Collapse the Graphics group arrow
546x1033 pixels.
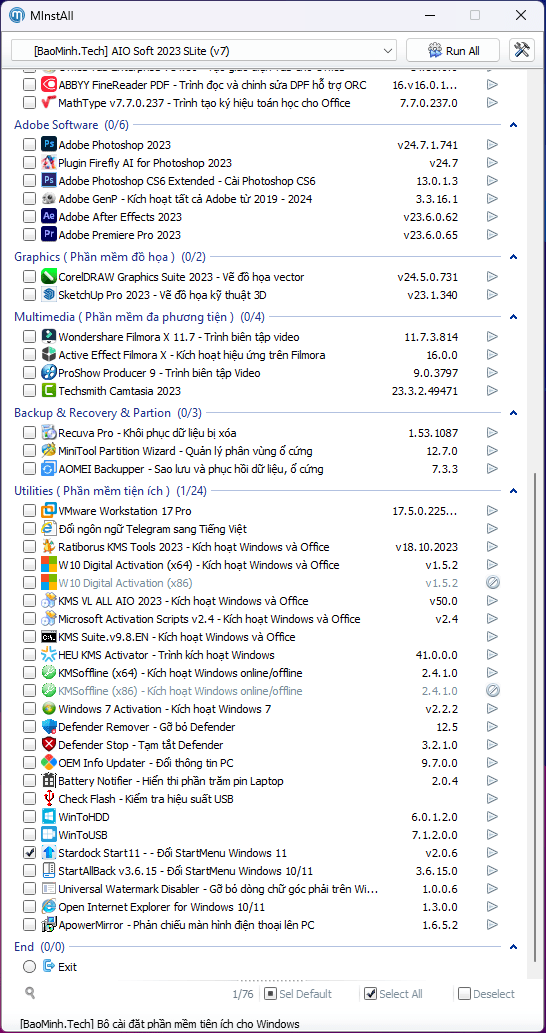tap(514, 257)
